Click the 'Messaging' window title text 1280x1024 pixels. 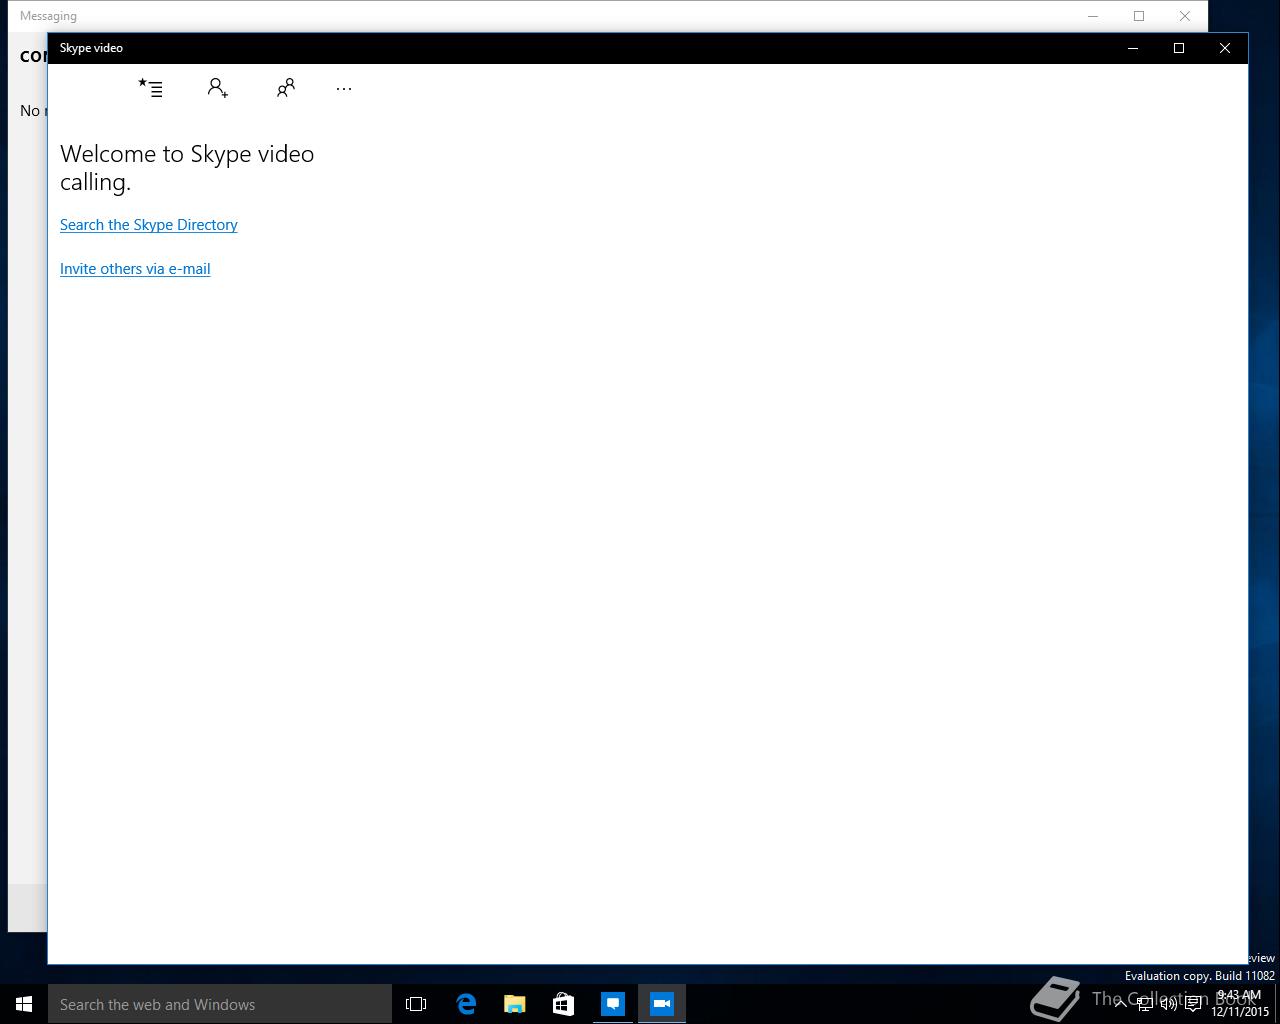[48, 16]
